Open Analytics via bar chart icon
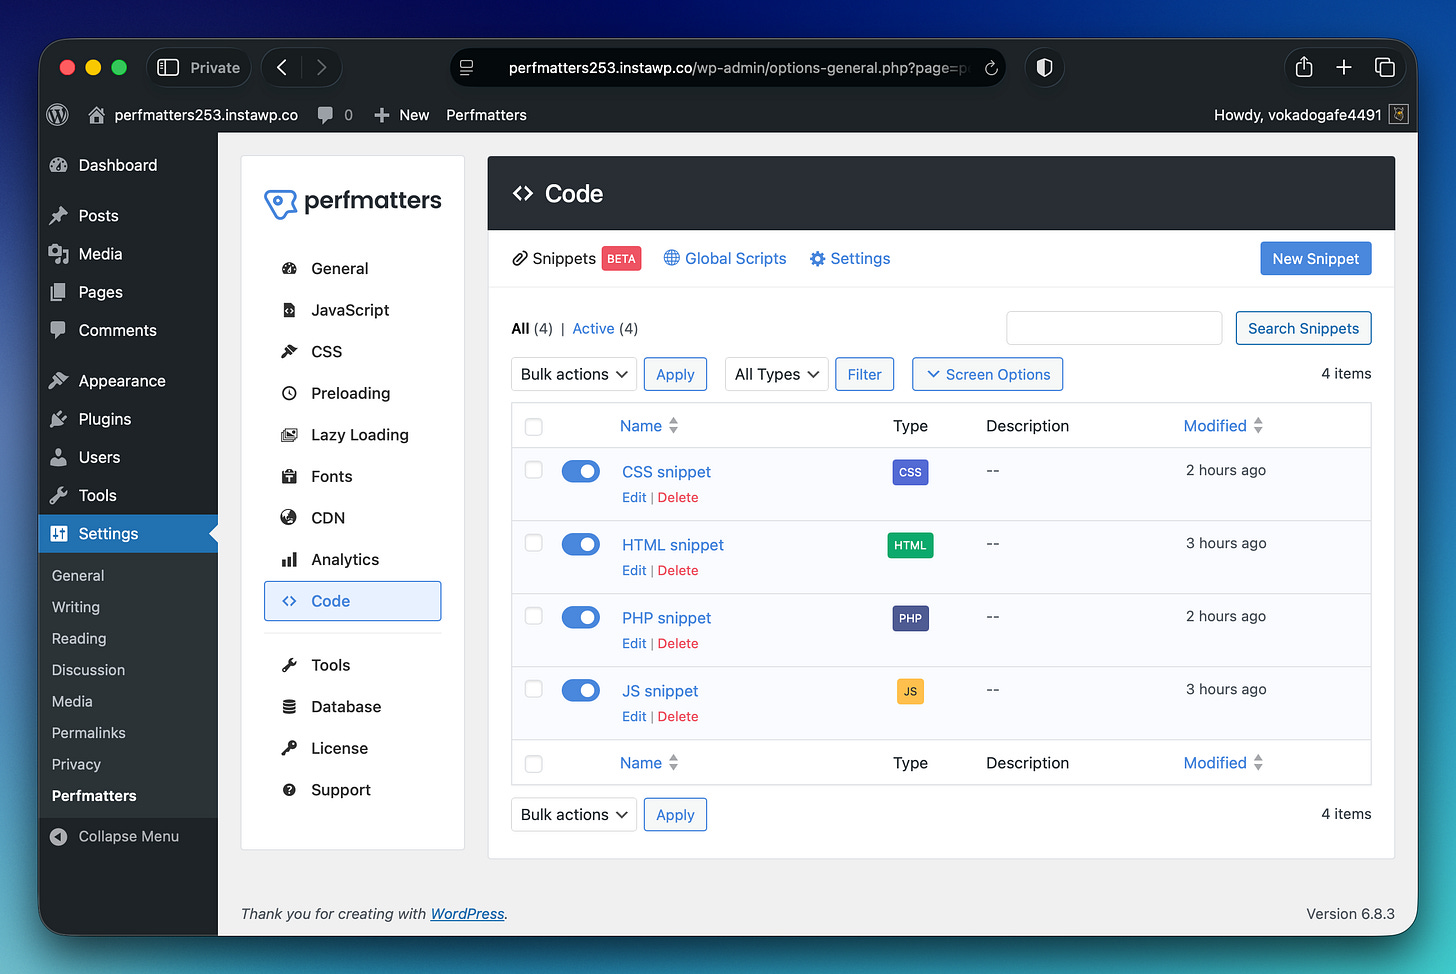 (290, 559)
